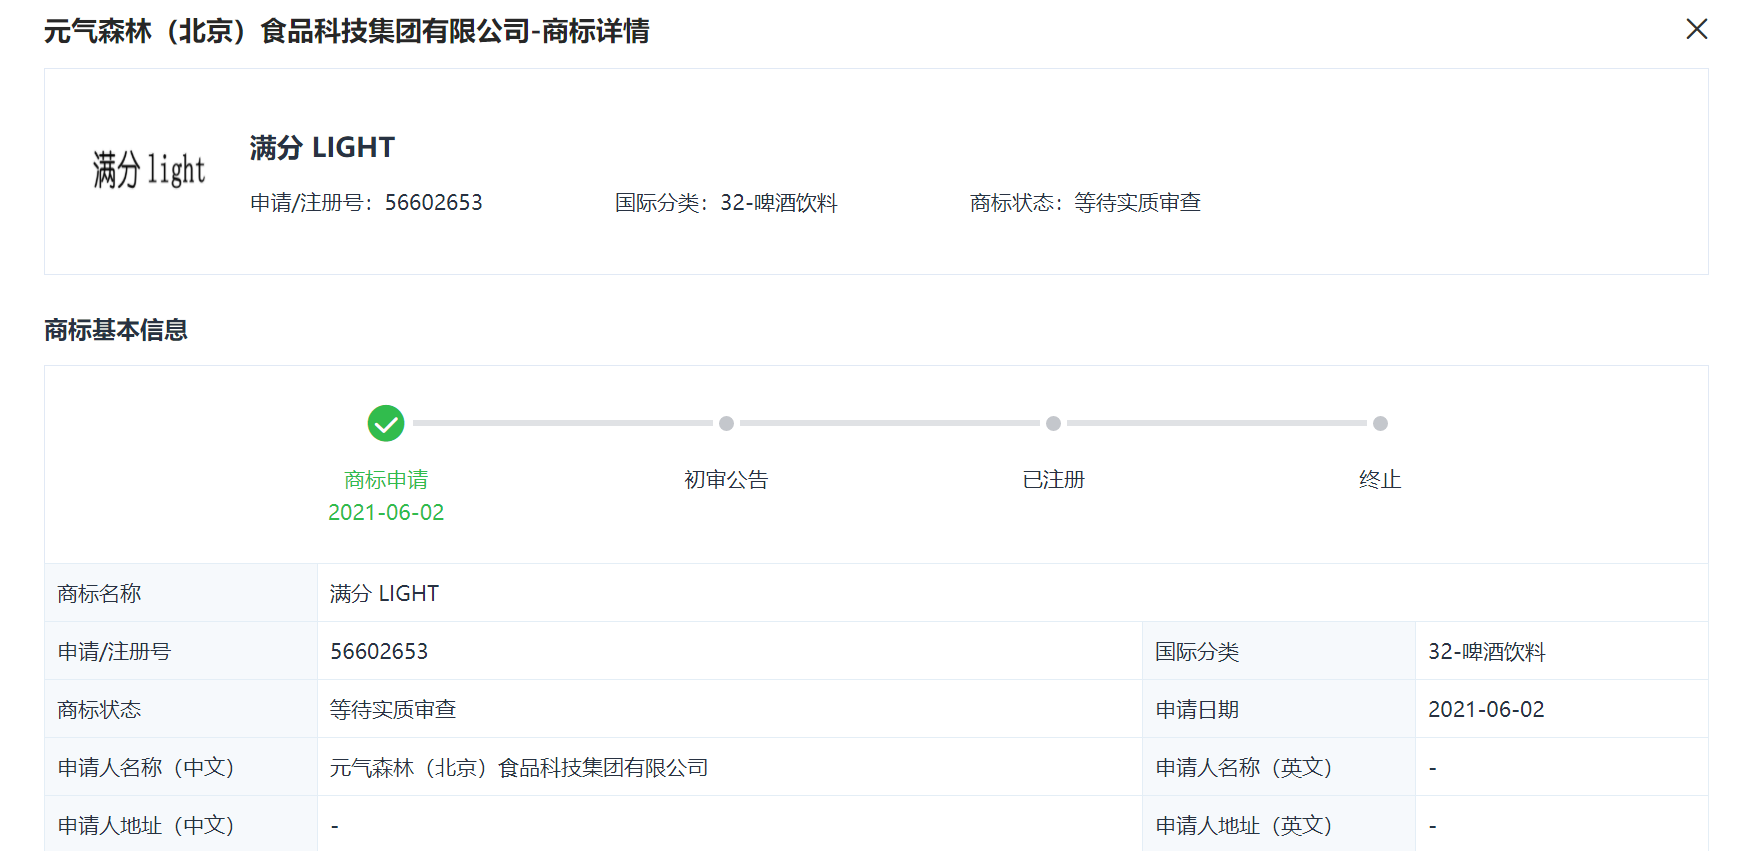This screenshot has height=851, width=1750.
Task: Click the 申请人地址（英文） label cell
Action: tap(1279, 824)
